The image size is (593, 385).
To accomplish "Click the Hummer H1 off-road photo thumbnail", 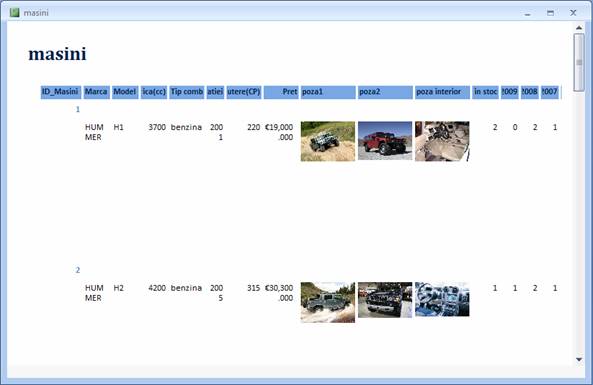I will coord(328,141).
